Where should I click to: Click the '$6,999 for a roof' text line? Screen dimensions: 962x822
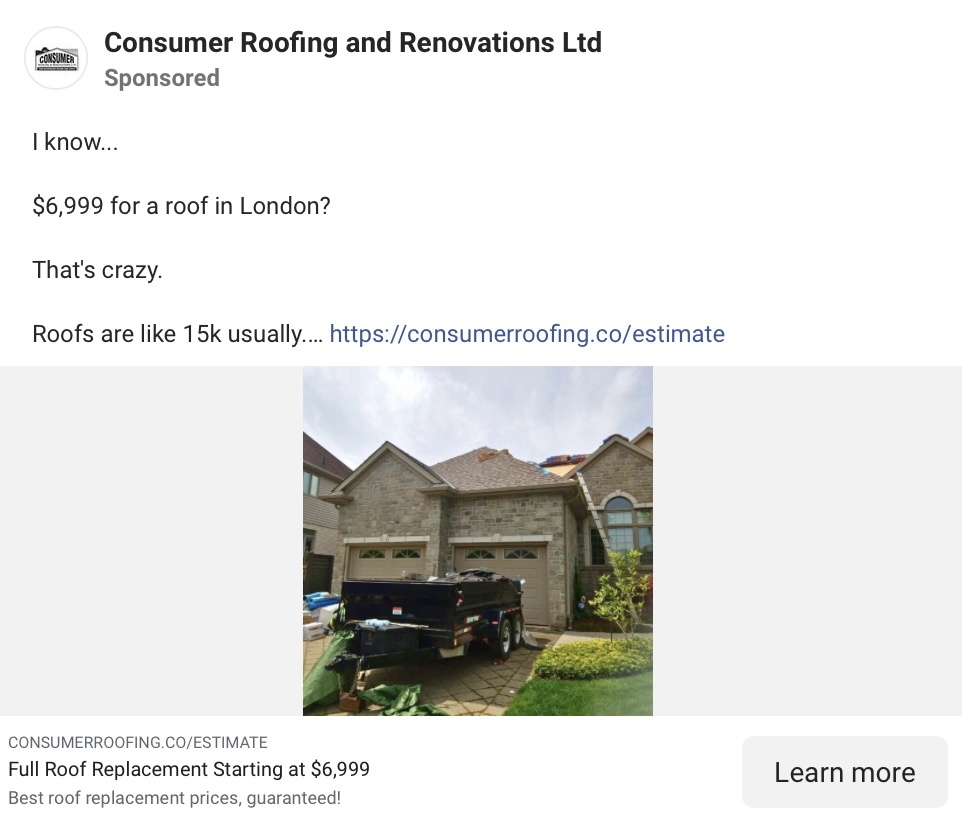click(x=181, y=206)
